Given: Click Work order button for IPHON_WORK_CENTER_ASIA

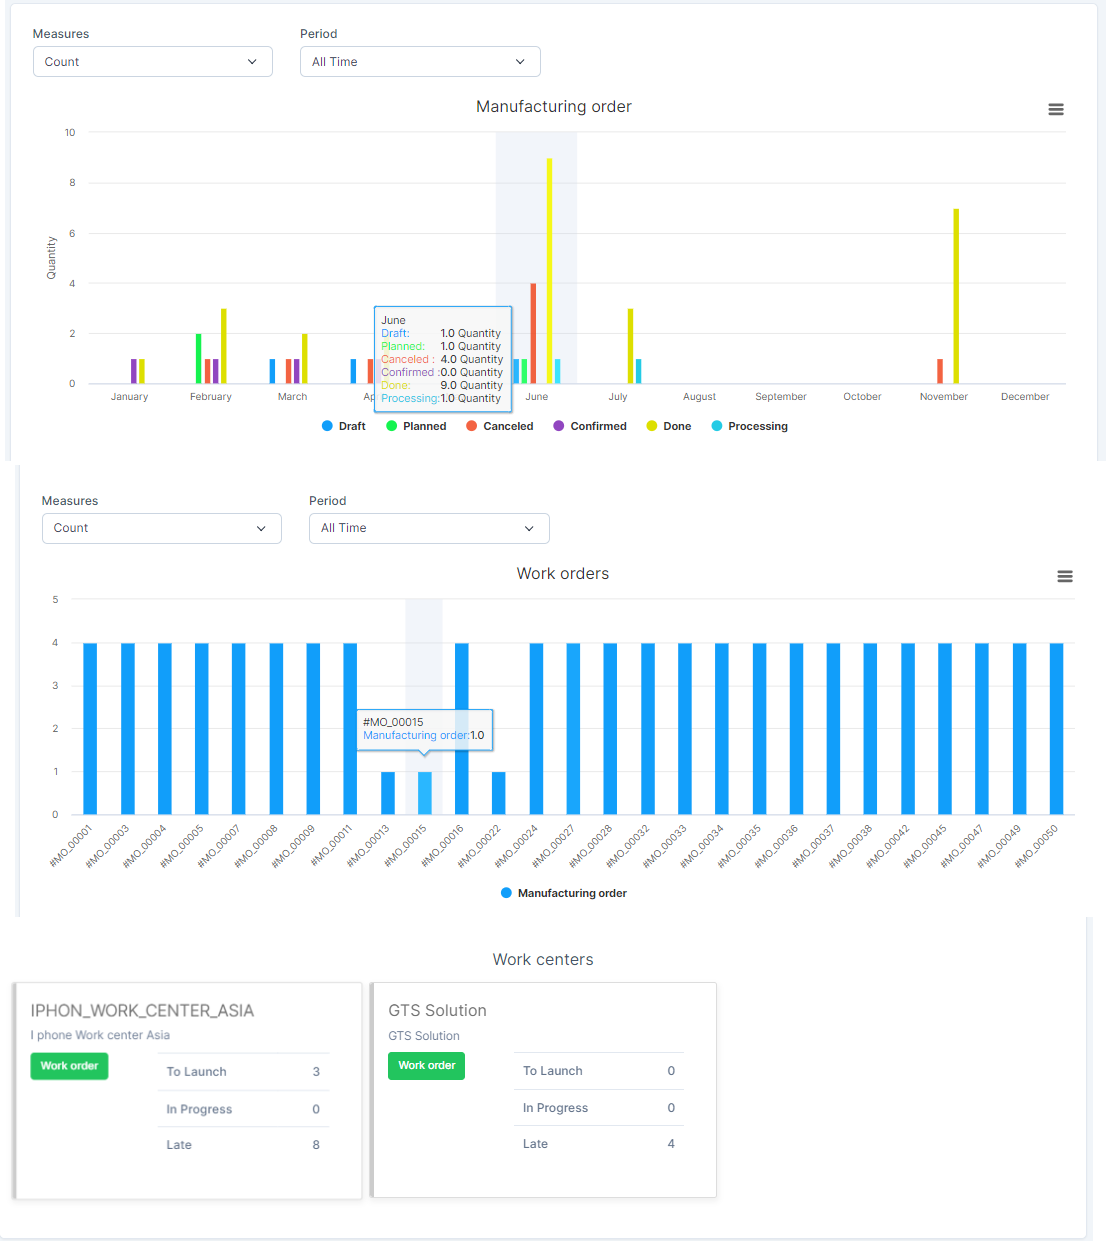Looking at the screenshot, I should pos(69,1066).
